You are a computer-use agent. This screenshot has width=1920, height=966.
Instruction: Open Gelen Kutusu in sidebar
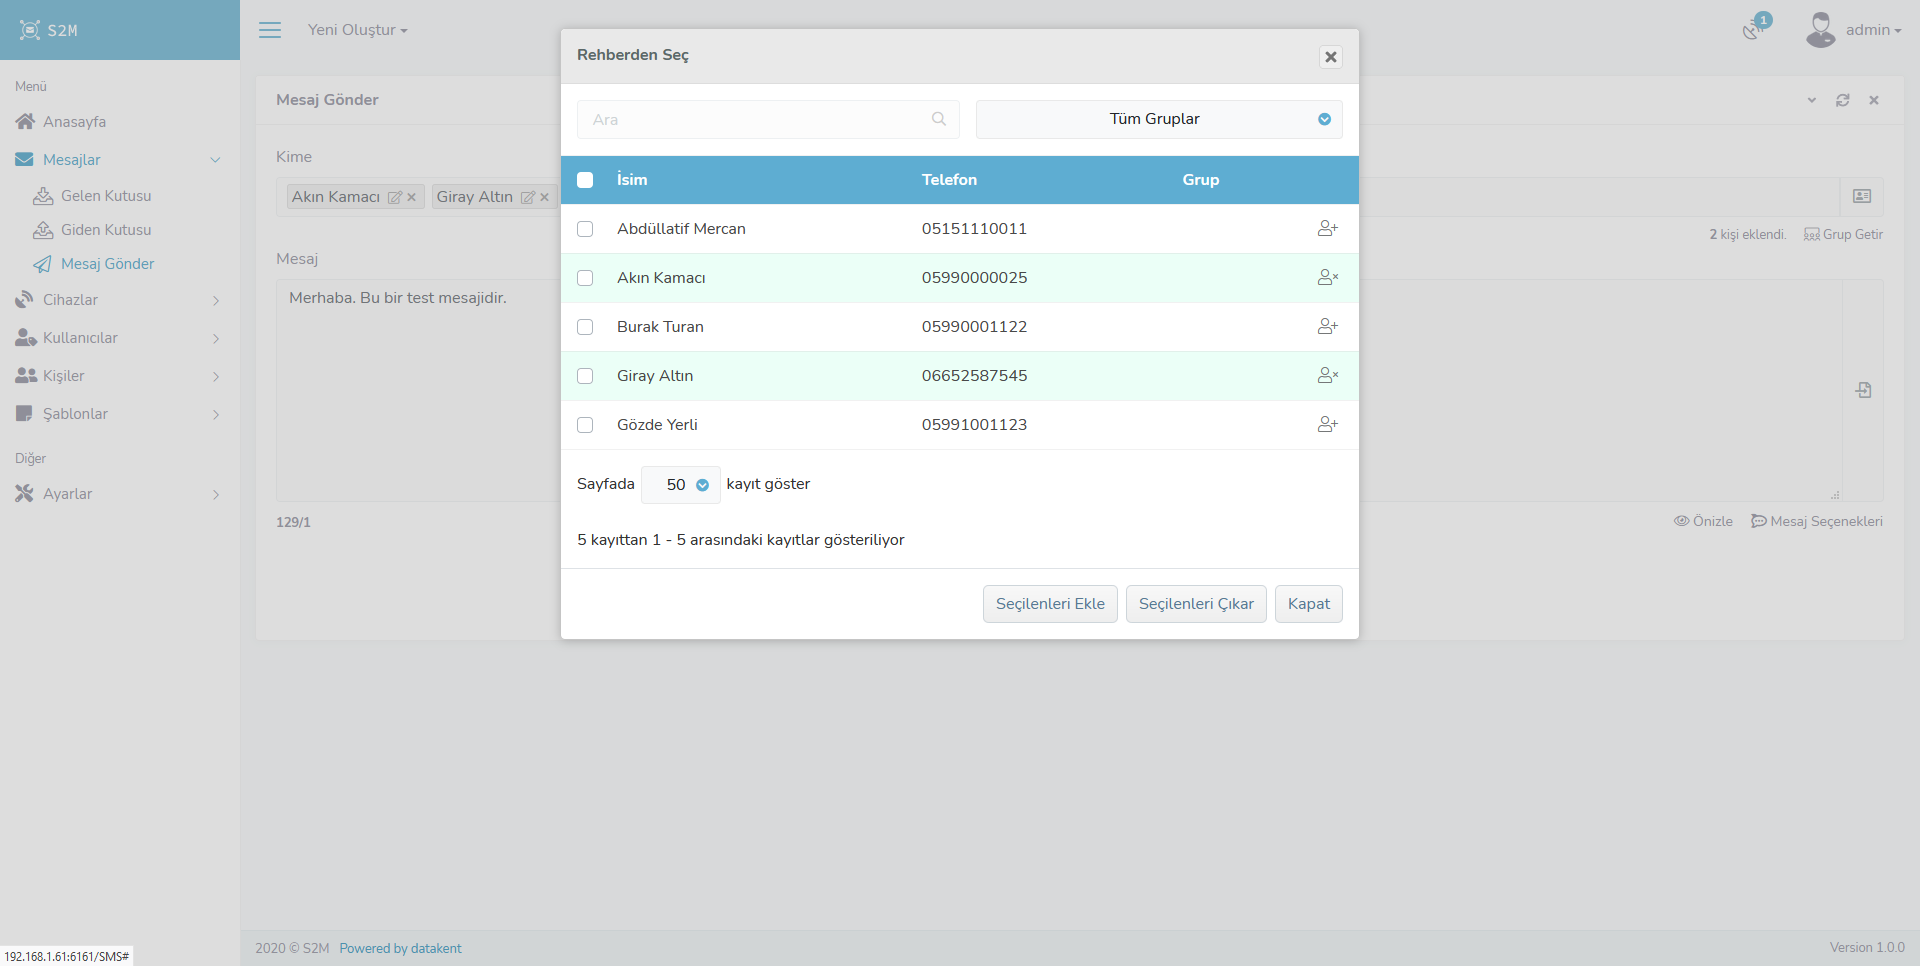pyautogui.click(x=106, y=196)
